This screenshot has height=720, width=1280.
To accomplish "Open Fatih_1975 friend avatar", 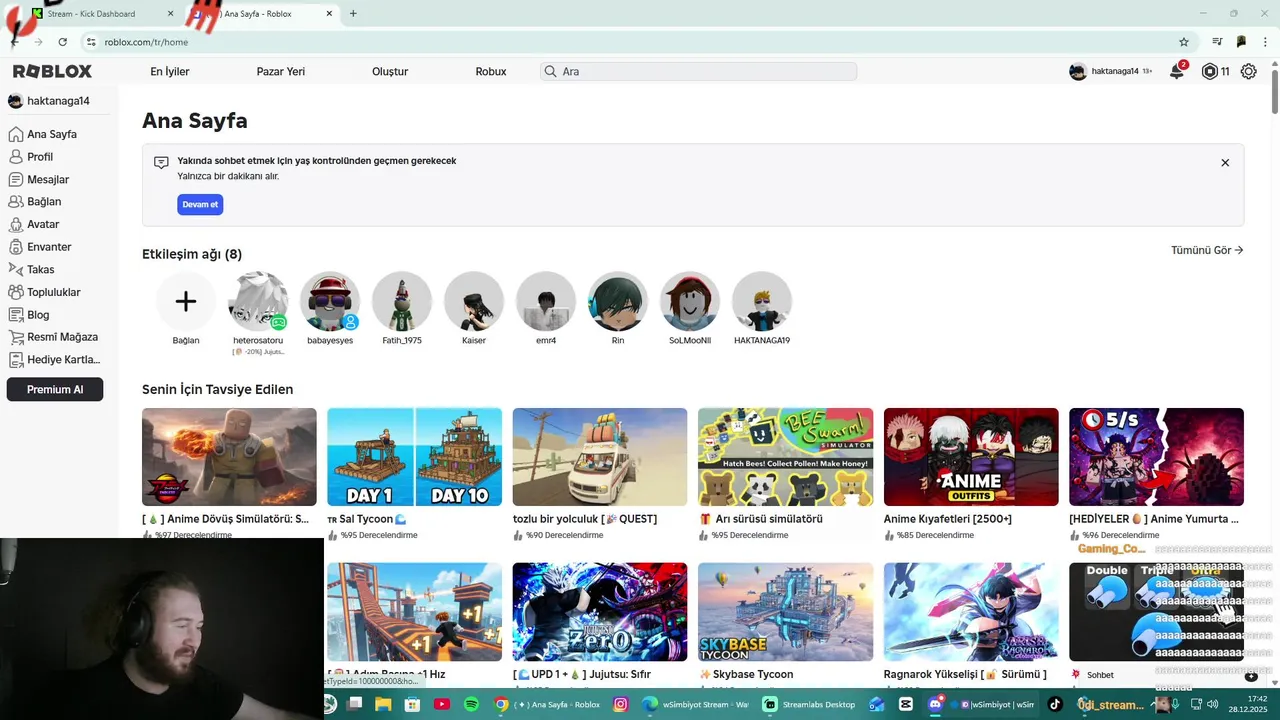I will coord(402,301).
